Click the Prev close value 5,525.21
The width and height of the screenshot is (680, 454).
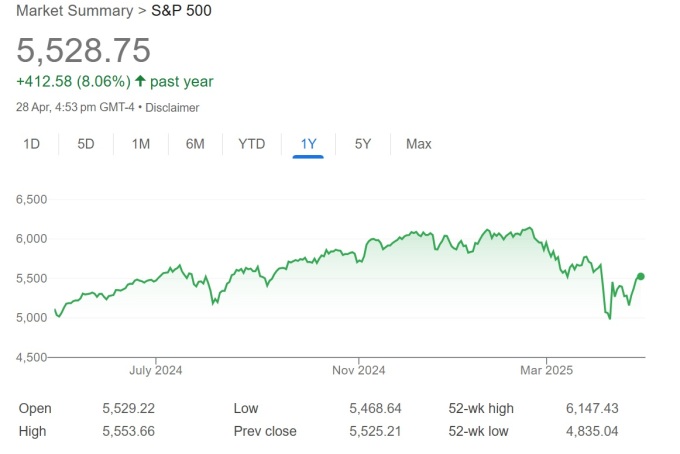375,431
